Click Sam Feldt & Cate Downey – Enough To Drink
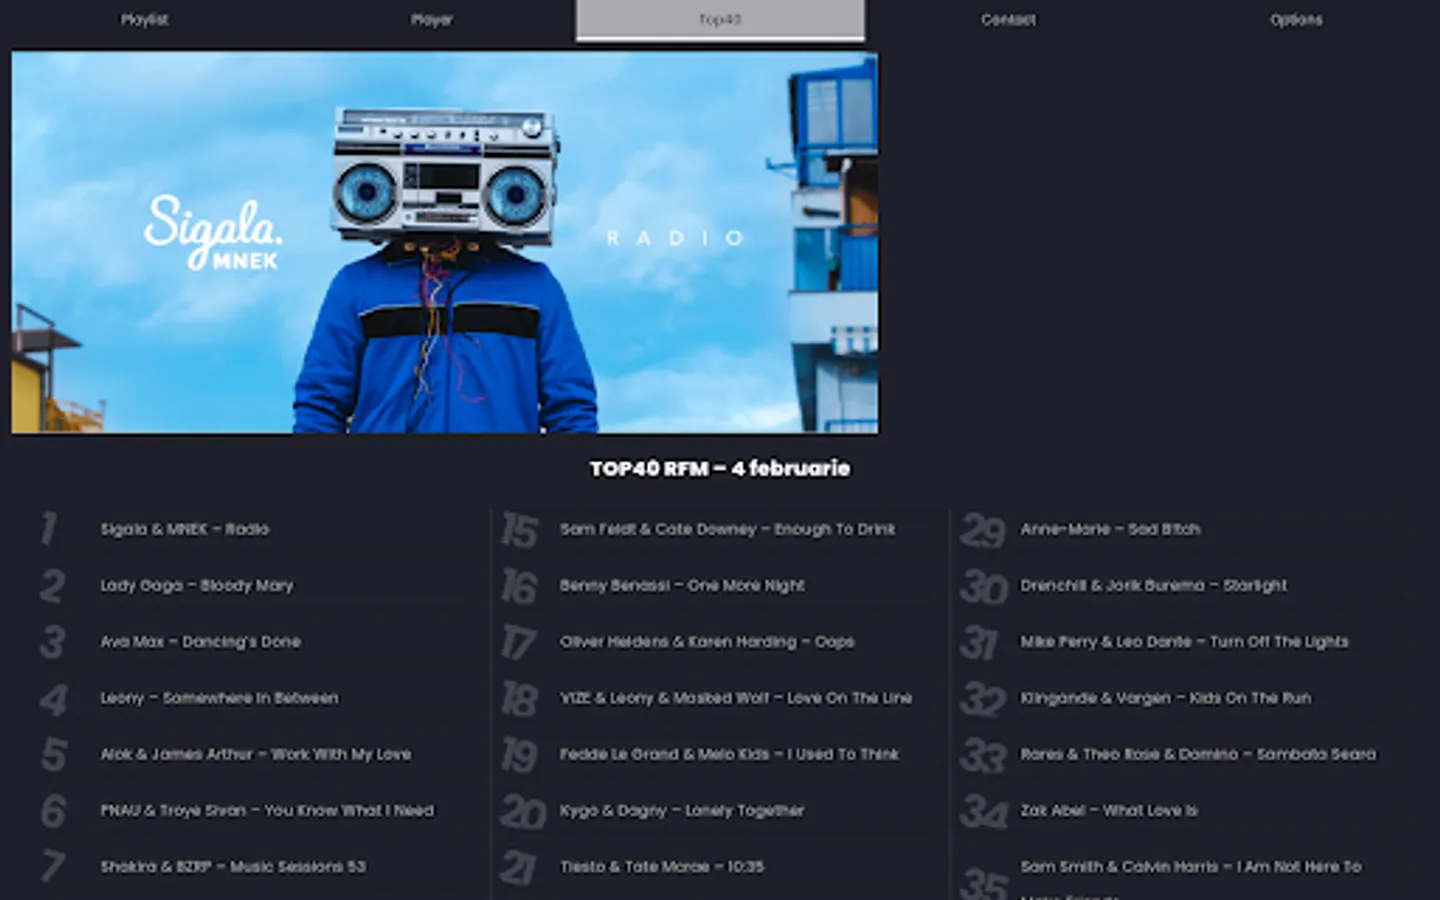 coord(728,529)
